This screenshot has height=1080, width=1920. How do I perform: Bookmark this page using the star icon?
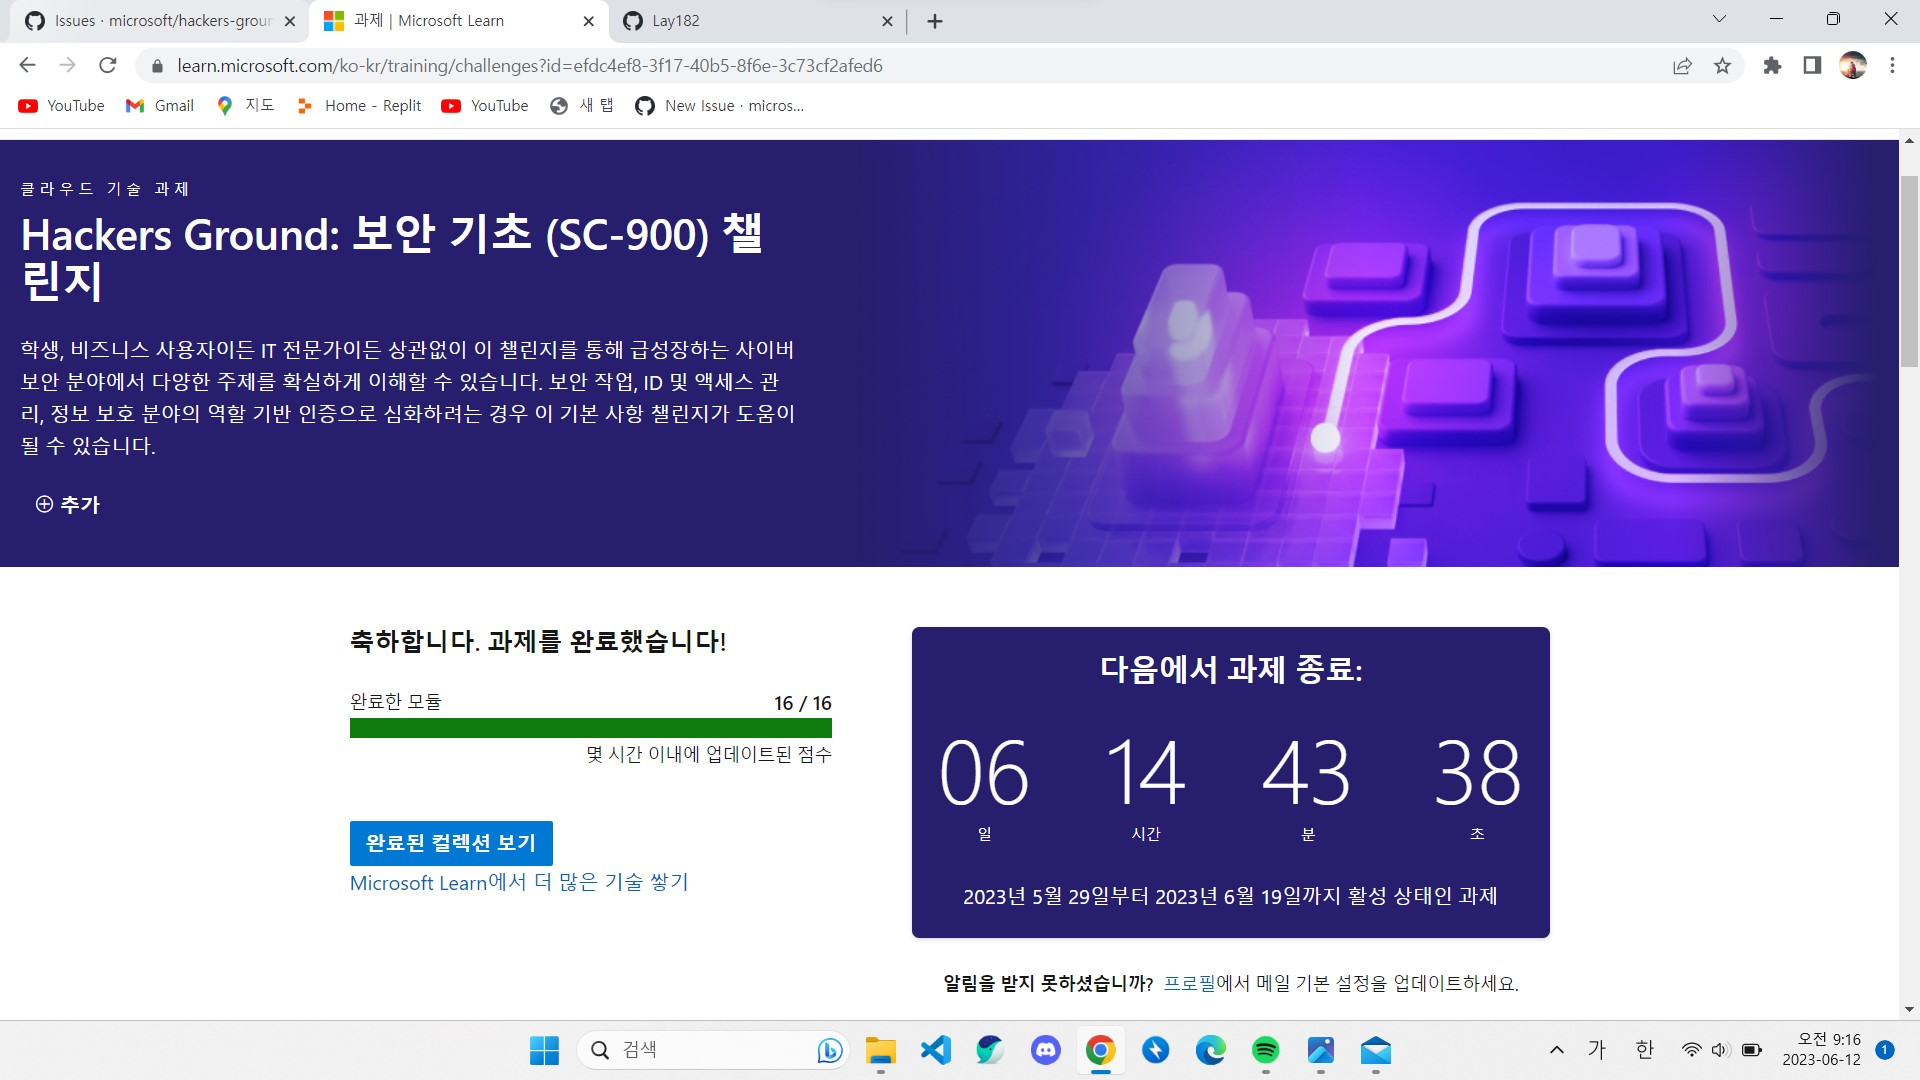tap(1723, 65)
